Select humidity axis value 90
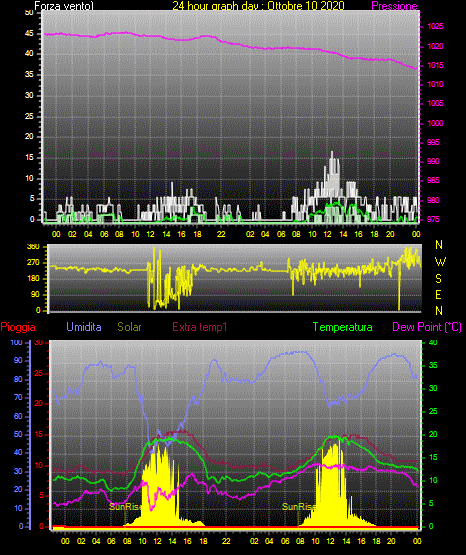This screenshot has height=555, width=466. click(18, 361)
